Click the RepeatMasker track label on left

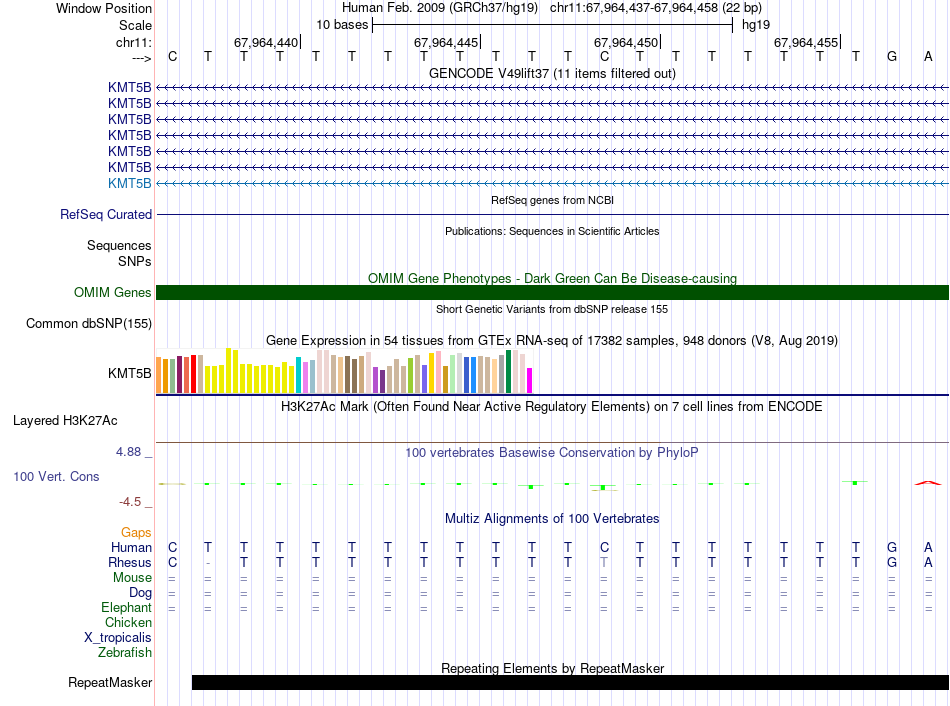click(110, 683)
